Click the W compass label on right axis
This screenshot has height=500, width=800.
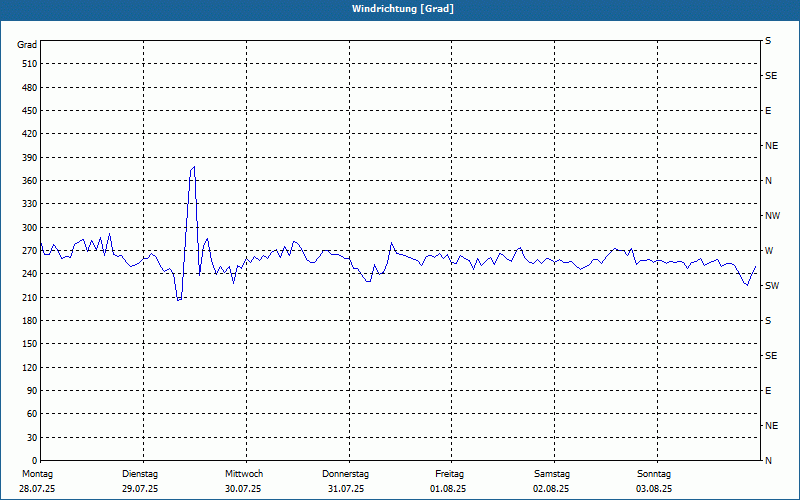pyautogui.click(x=768, y=251)
